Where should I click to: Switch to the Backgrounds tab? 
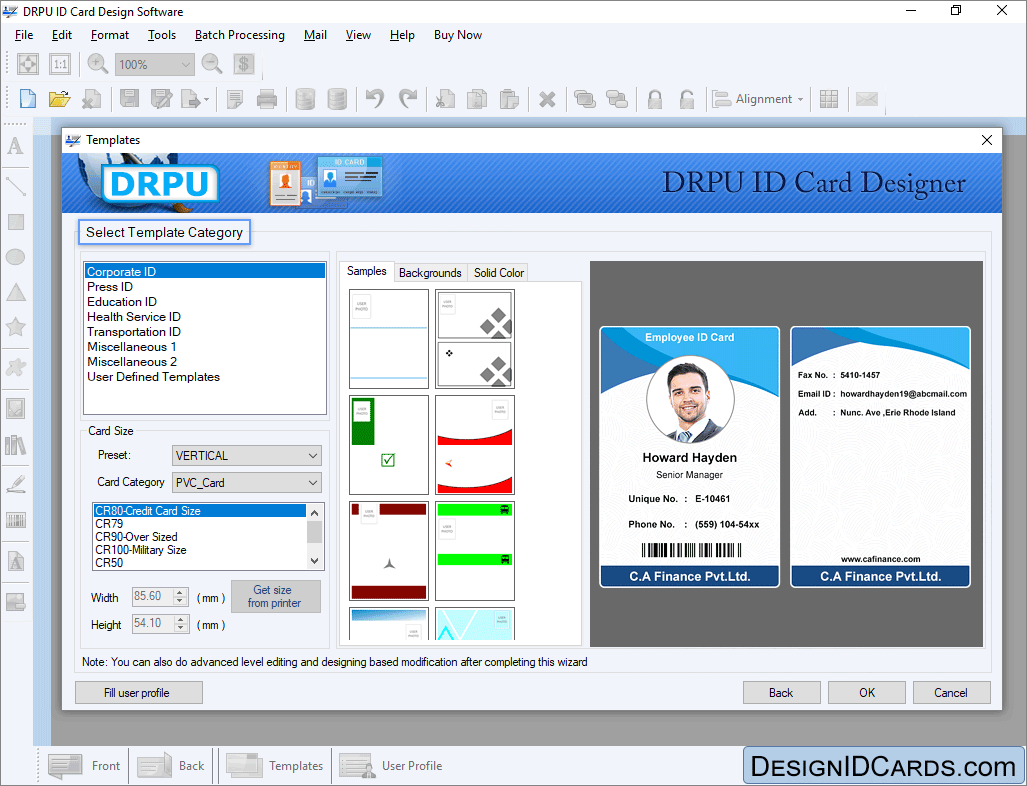click(x=430, y=272)
